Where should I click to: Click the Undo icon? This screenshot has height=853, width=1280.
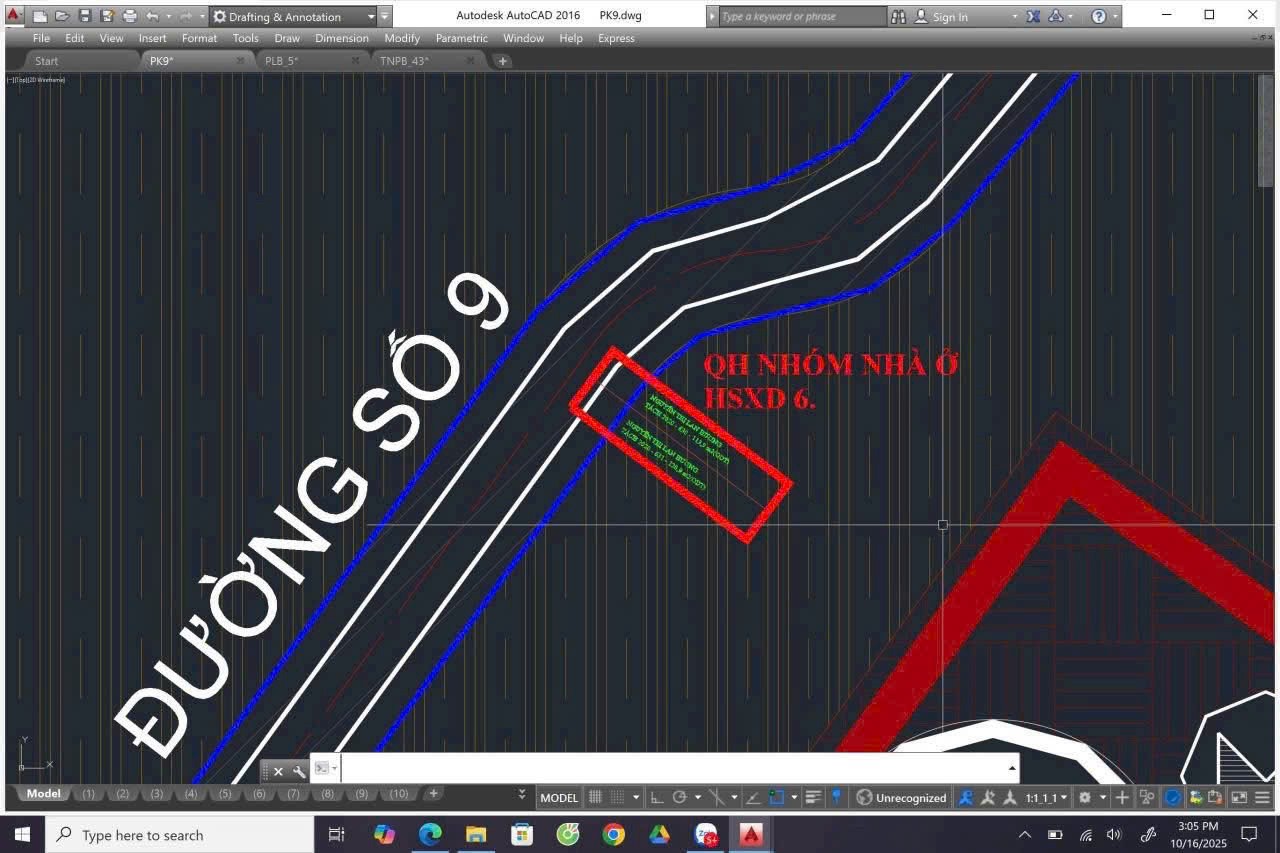pyautogui.click(x=152, y=15)
